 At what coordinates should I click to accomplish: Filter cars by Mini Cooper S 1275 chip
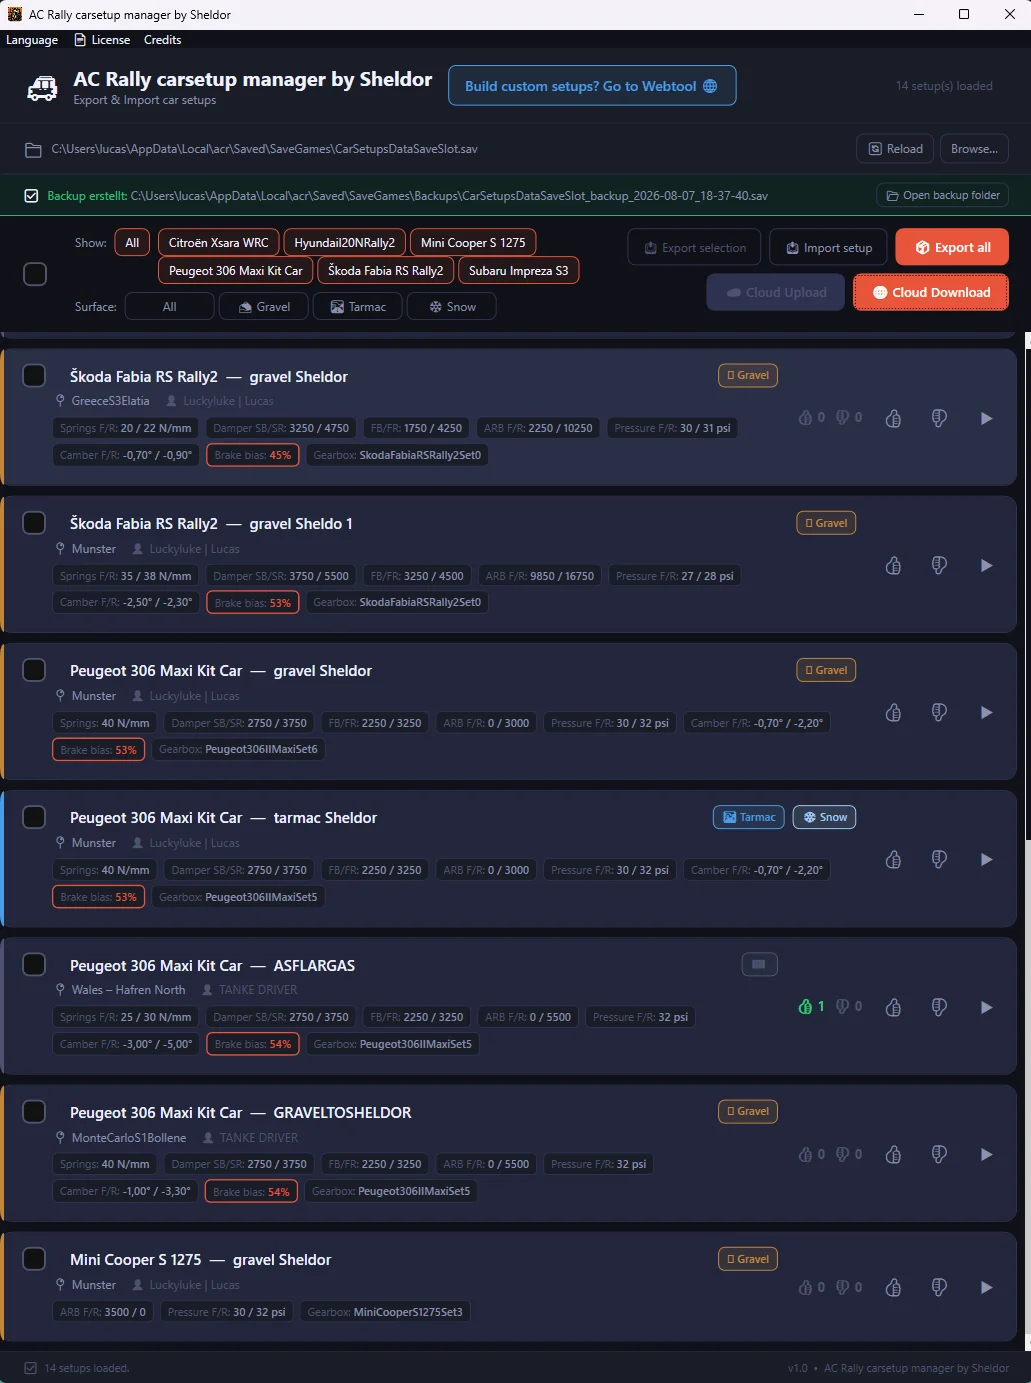tap(473, 242)
